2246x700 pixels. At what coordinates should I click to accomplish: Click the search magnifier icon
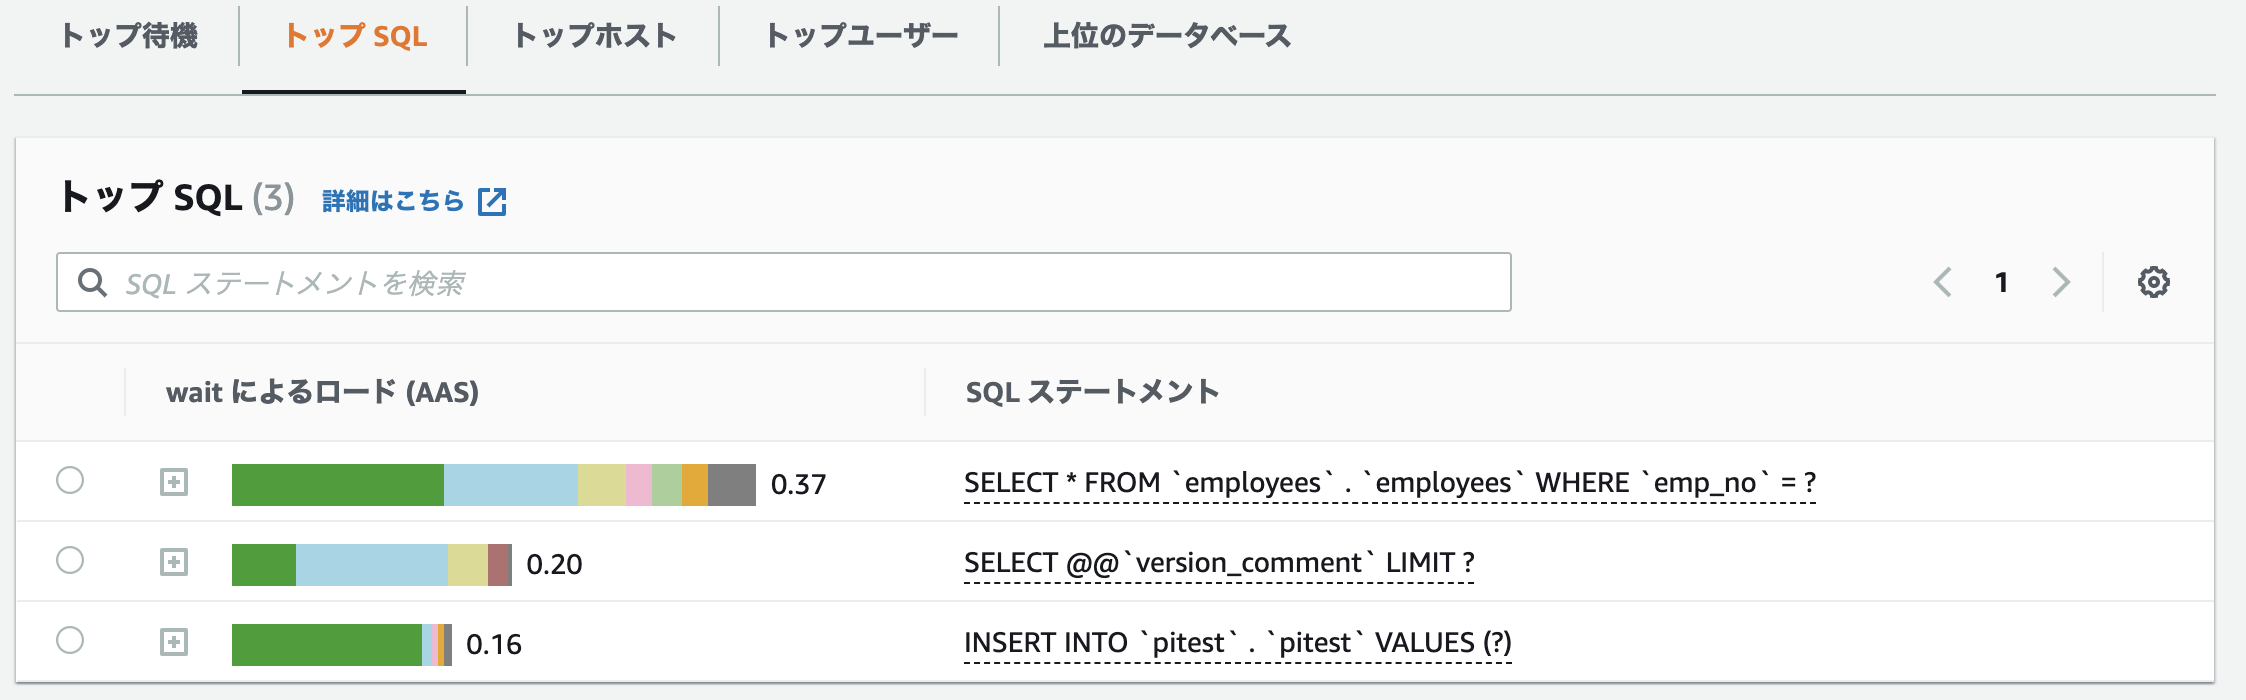coord(92,283)
